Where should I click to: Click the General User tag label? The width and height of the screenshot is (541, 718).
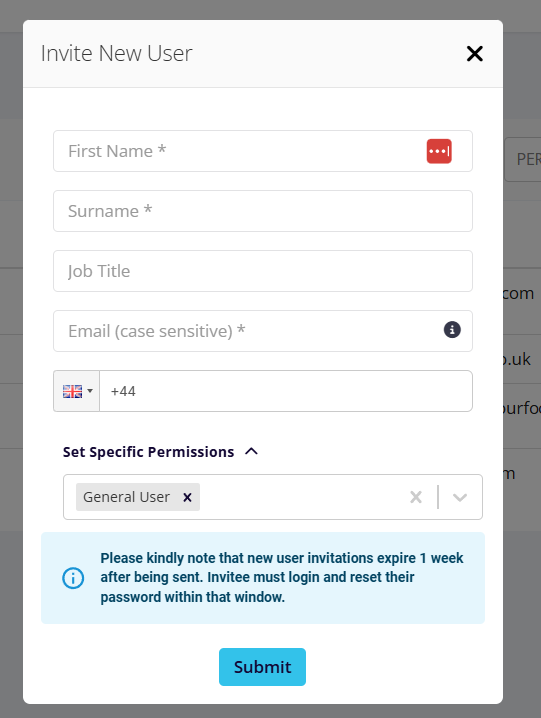[x=126, y=497]
